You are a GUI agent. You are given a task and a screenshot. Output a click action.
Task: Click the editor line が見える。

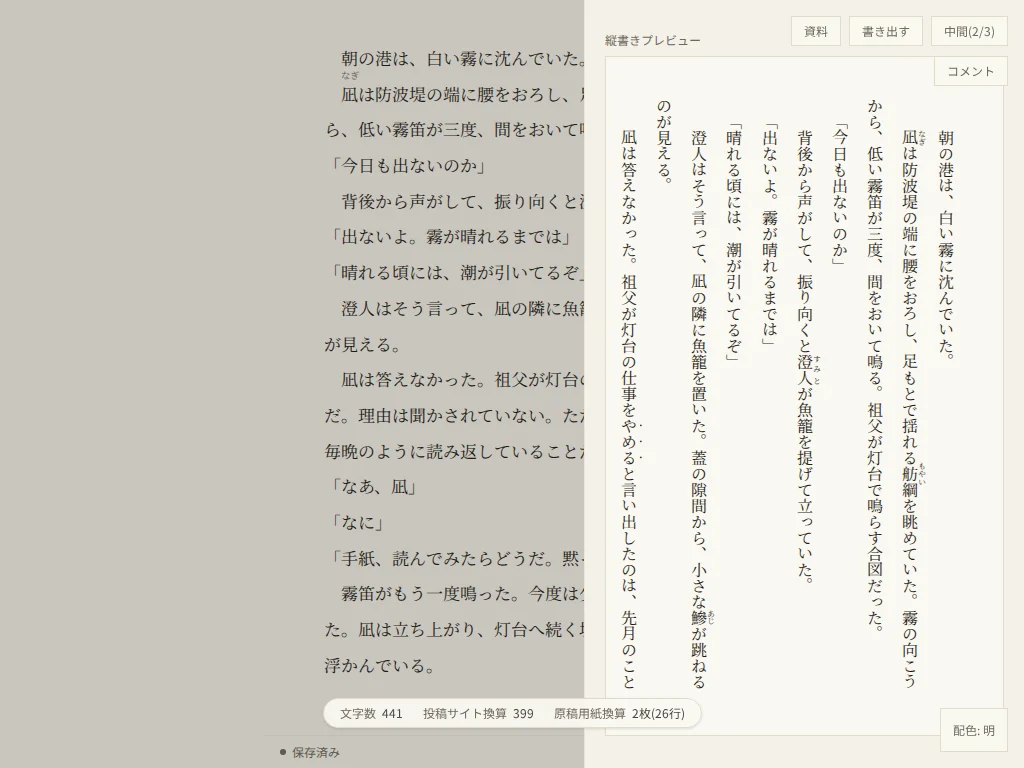pyautogui.click(x=364, y=344)
